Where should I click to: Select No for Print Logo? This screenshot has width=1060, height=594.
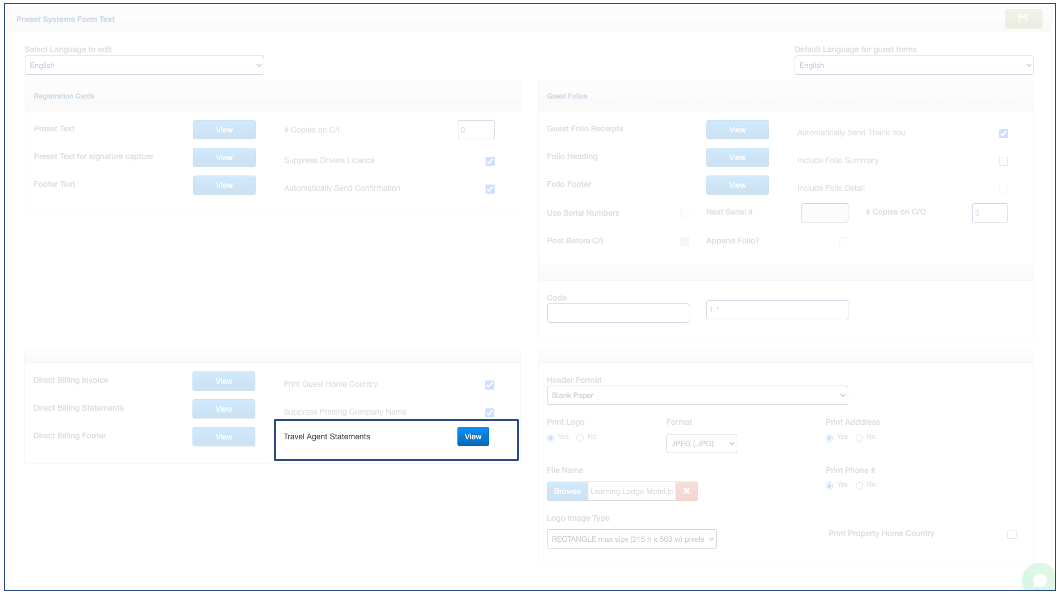coord(580,438)
